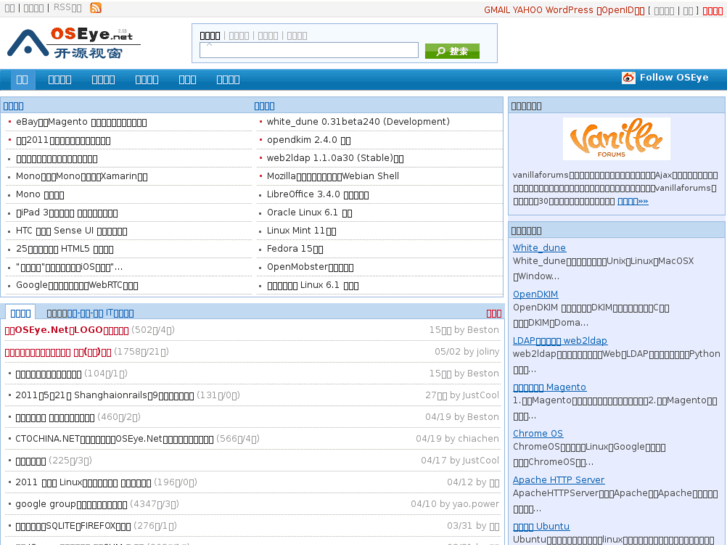Image resolution: width=727 pixels, height=545 pixels.
Task: Open Shanghaionrails 2011 forum topic
Action: (x=104, y=395)
